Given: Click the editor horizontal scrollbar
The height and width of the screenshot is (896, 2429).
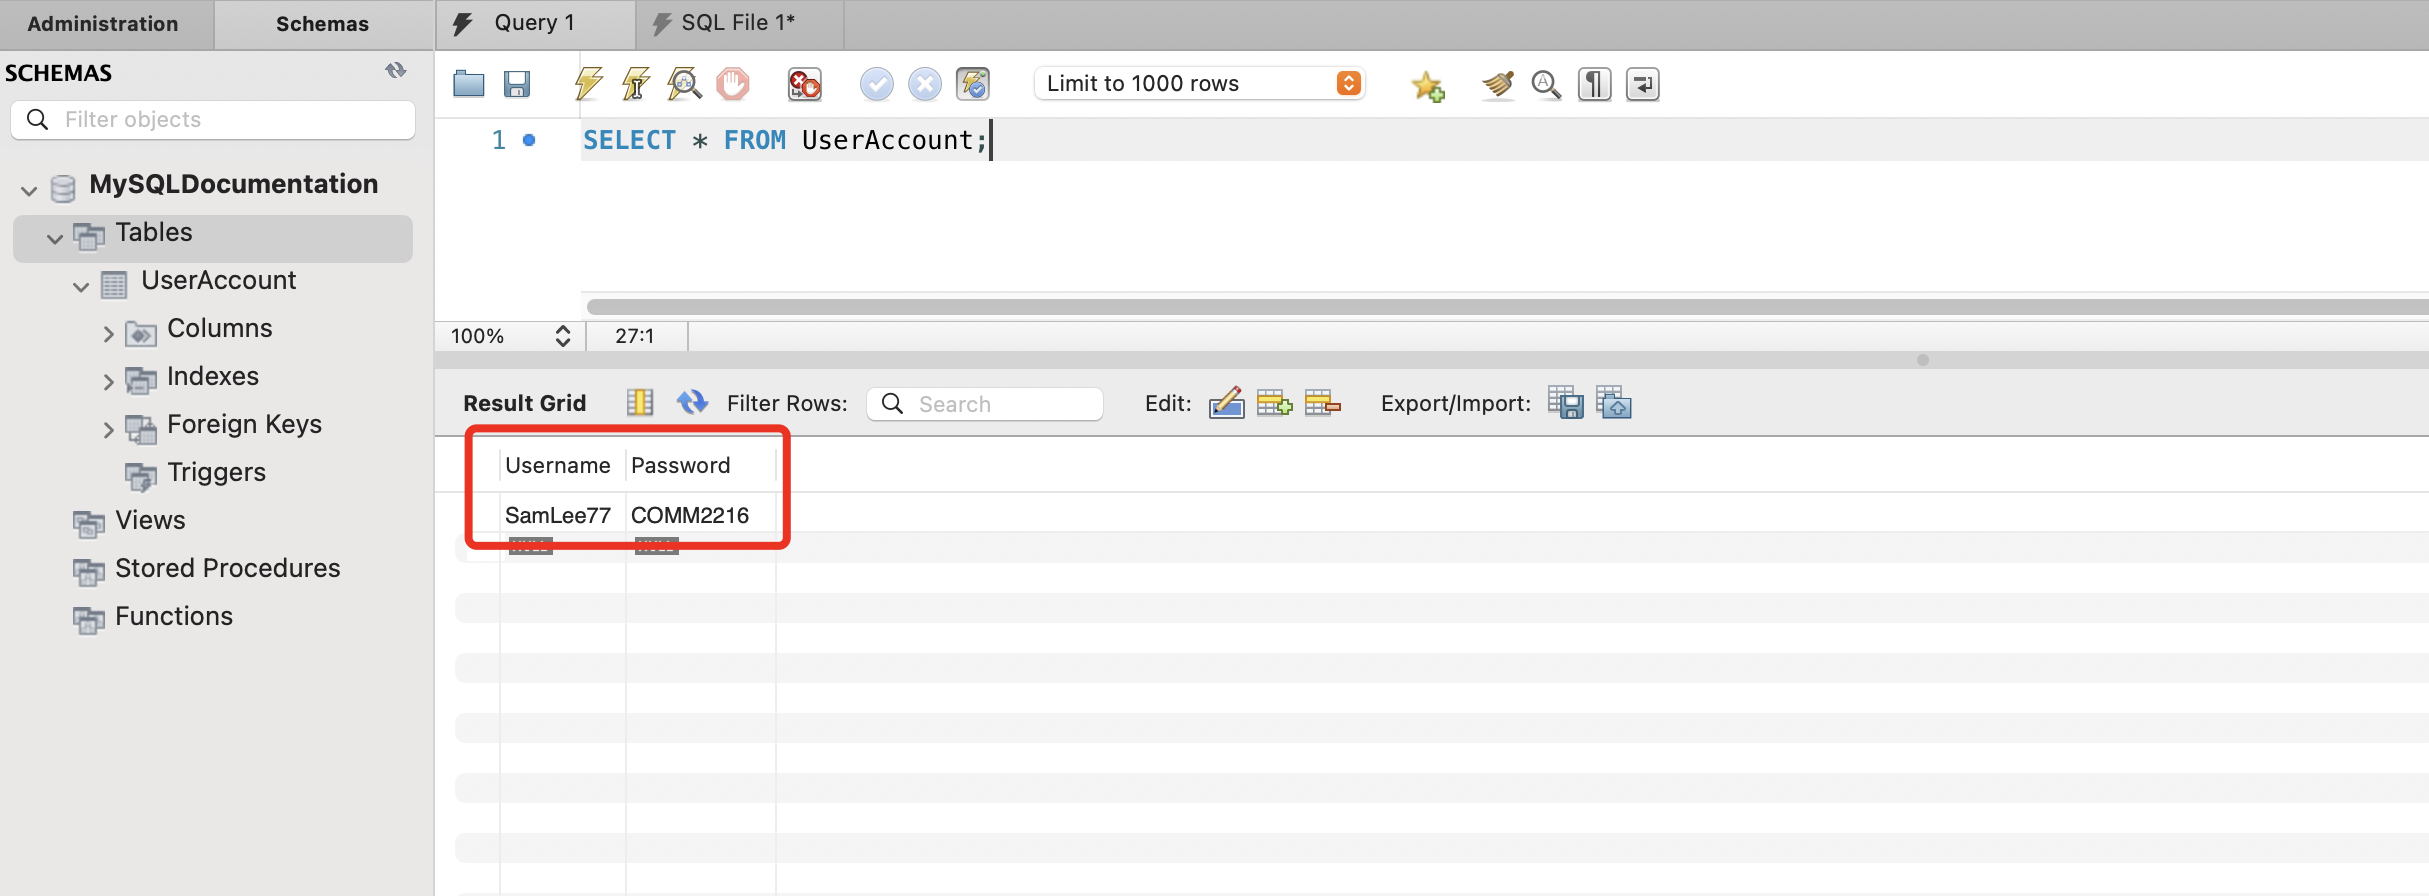Looking at the screenshot, I should click(1500, 306).
